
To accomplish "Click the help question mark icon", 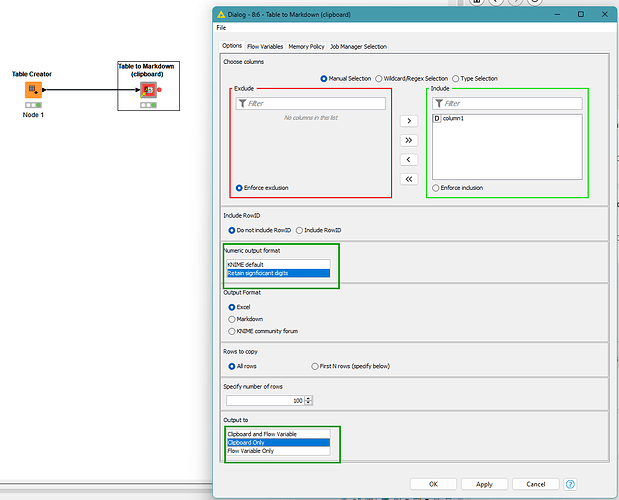I will (570, 483).
